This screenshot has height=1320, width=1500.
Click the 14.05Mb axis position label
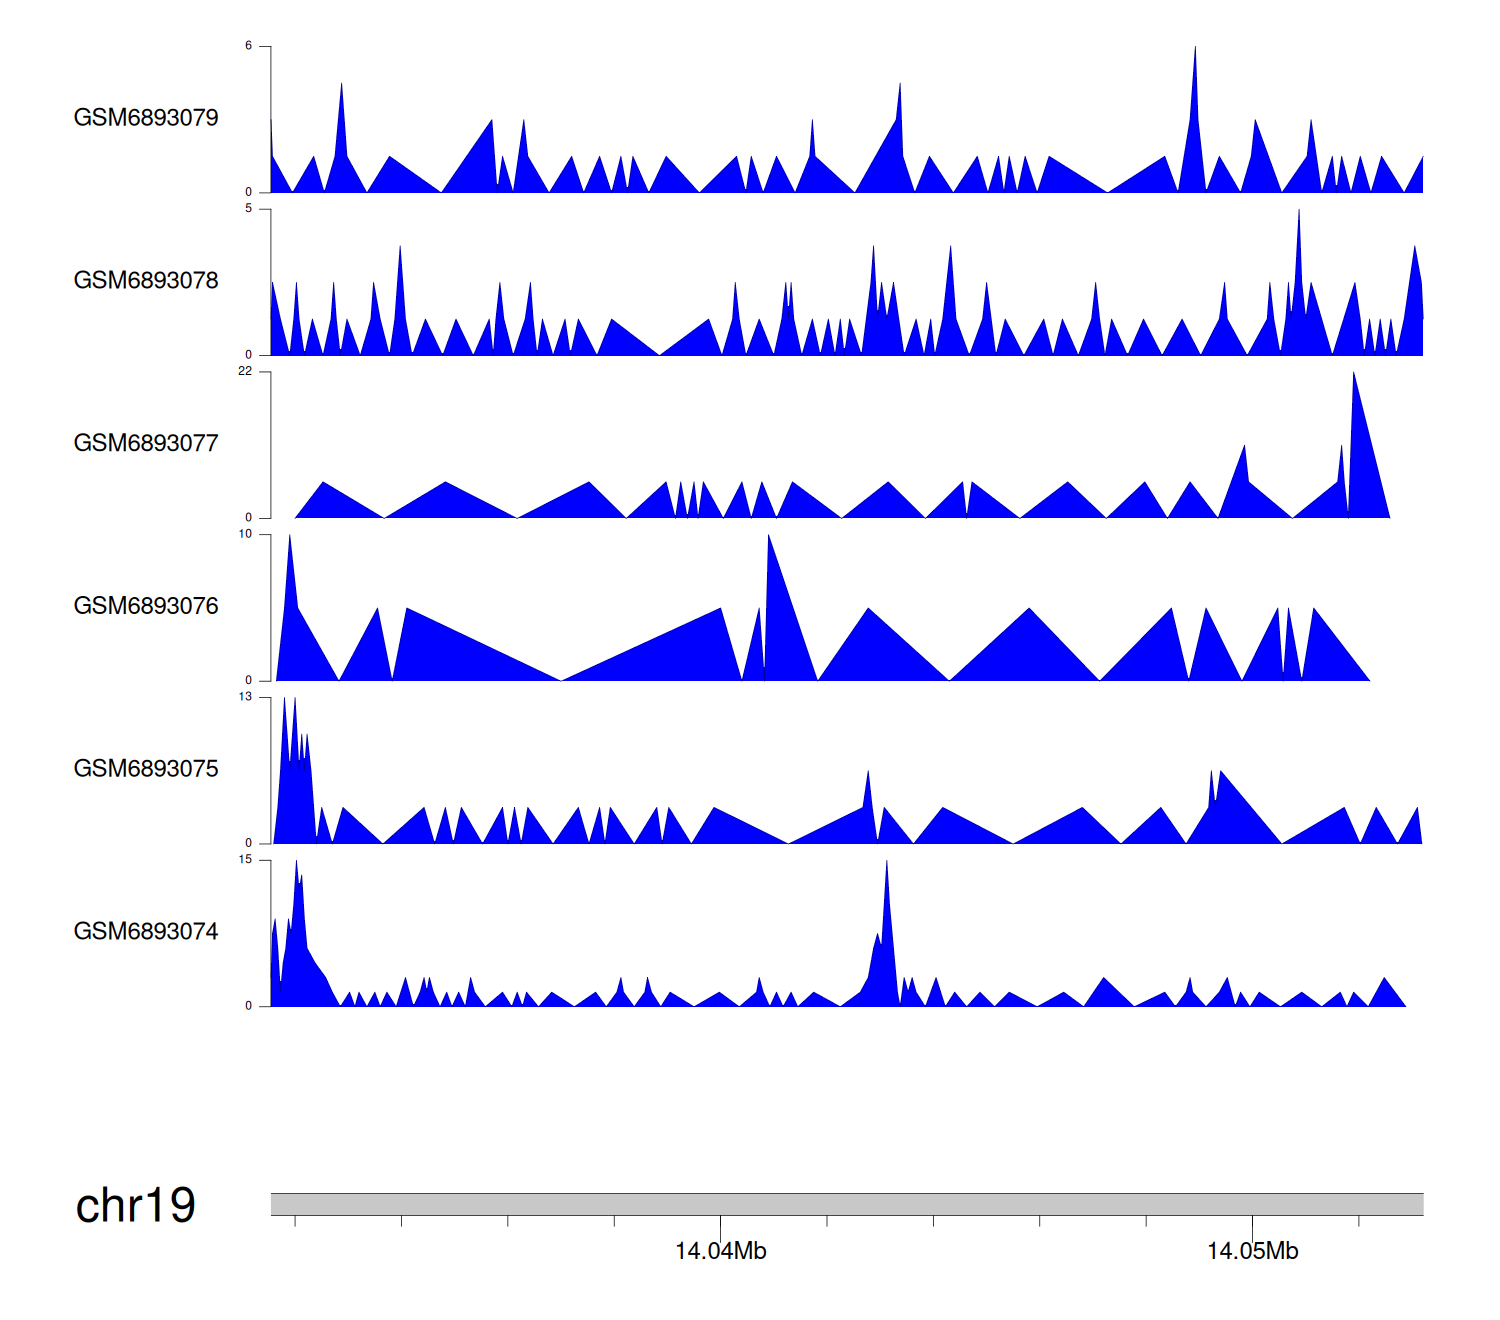point(1252,1252)
